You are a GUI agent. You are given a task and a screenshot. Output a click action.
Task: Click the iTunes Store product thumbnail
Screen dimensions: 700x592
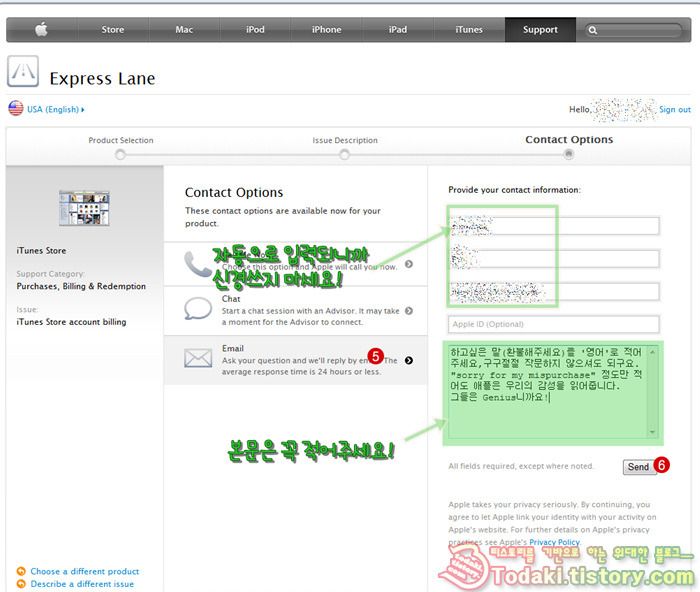pos(84,208)
